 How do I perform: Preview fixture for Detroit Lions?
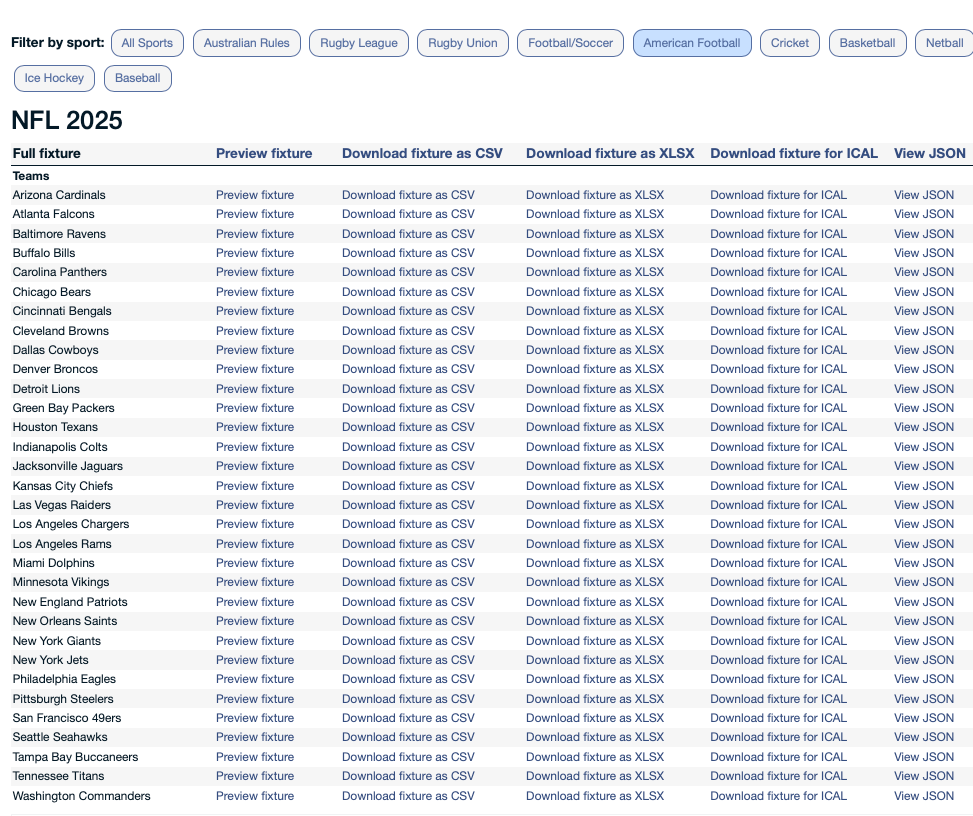coord(255,389)
